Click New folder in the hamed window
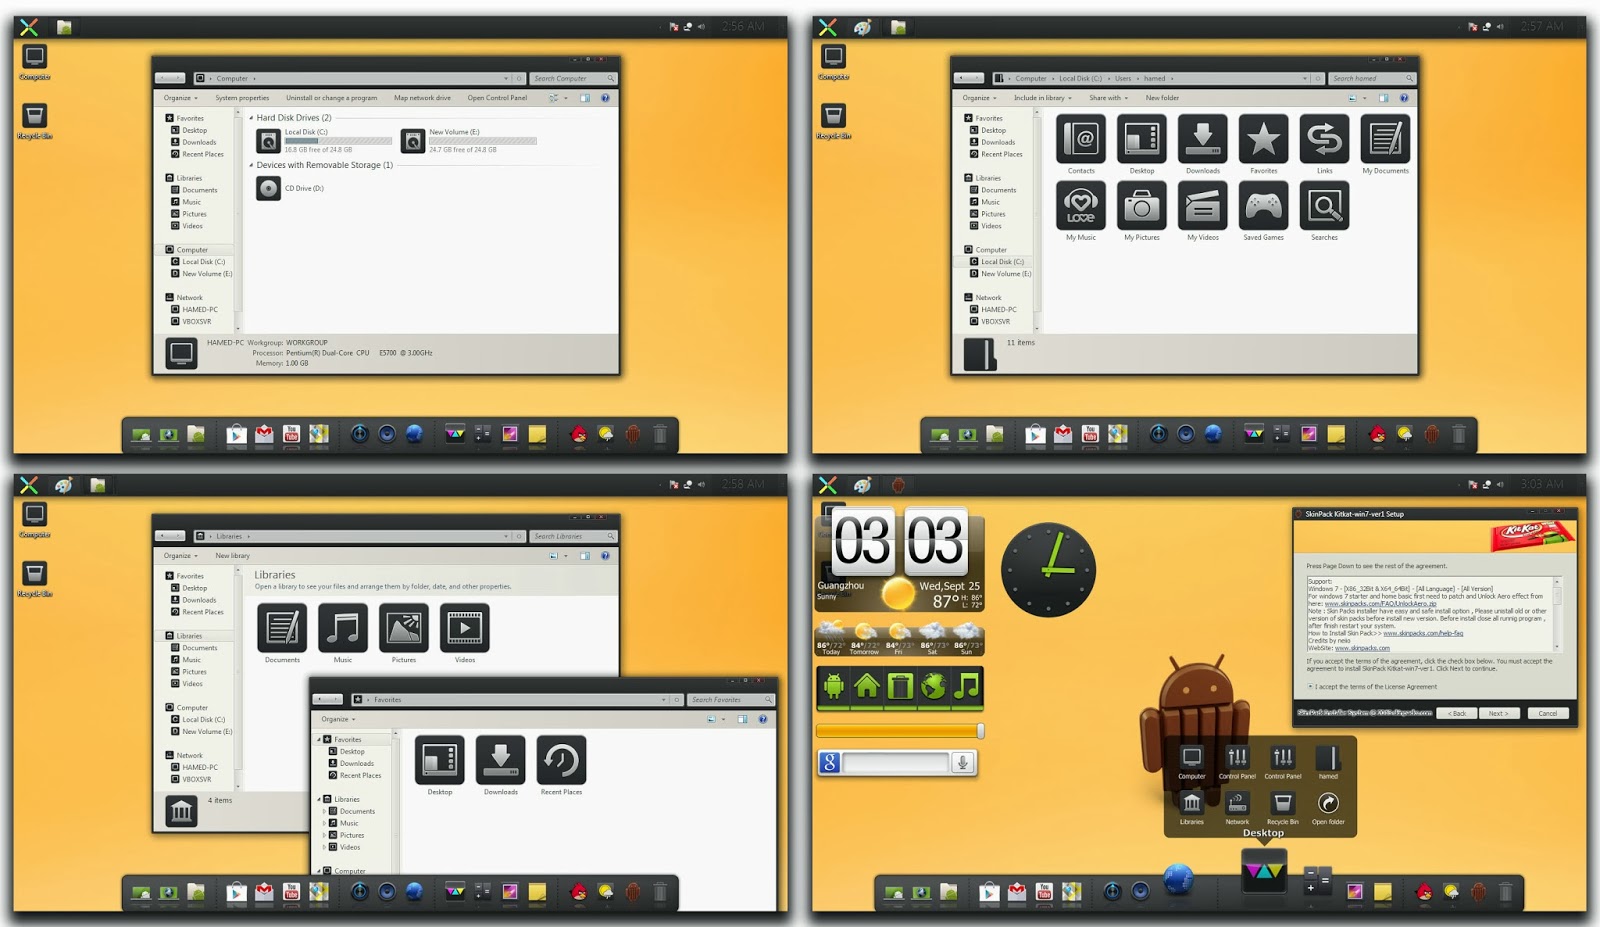This screenshot has height=927, width=1600. (1162, 98)
